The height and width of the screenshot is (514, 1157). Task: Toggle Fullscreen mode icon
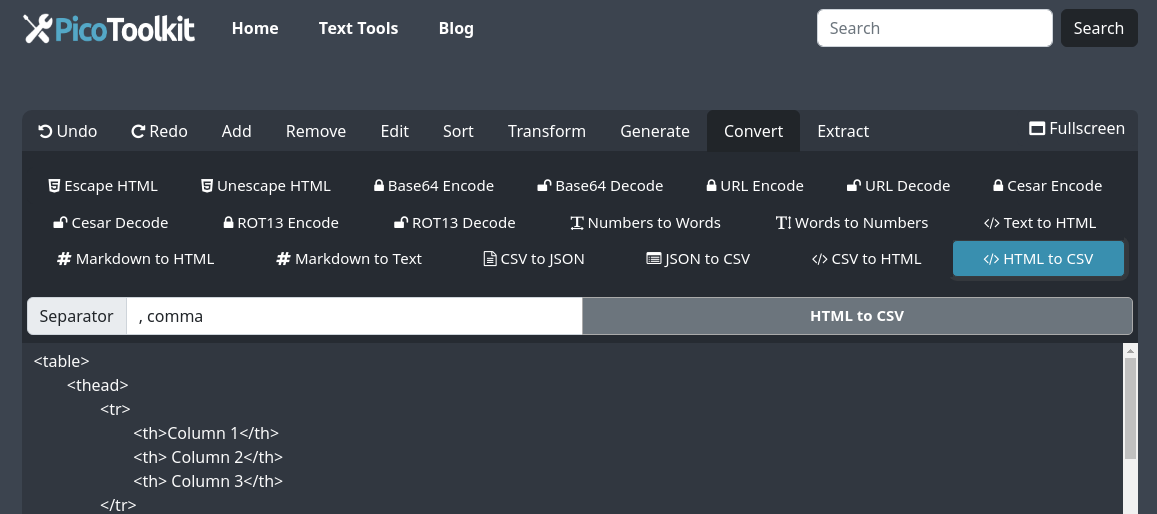[1037, 129]
